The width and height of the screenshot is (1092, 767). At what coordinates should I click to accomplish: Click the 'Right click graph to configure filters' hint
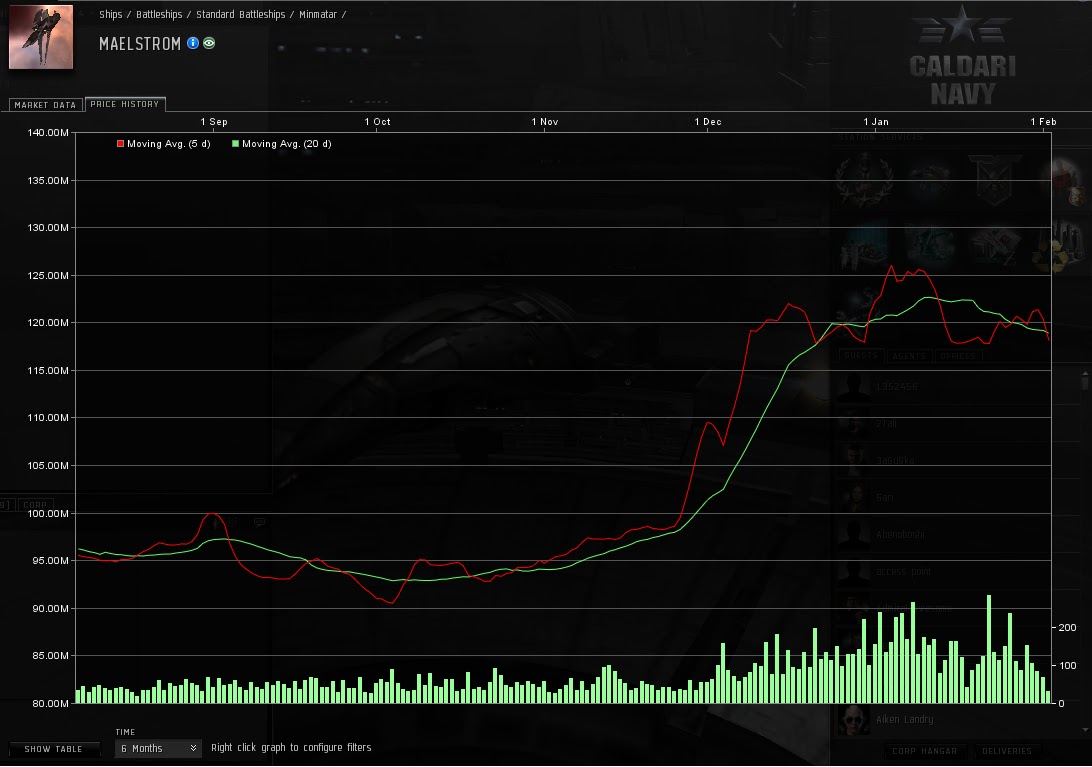(291, 747)
